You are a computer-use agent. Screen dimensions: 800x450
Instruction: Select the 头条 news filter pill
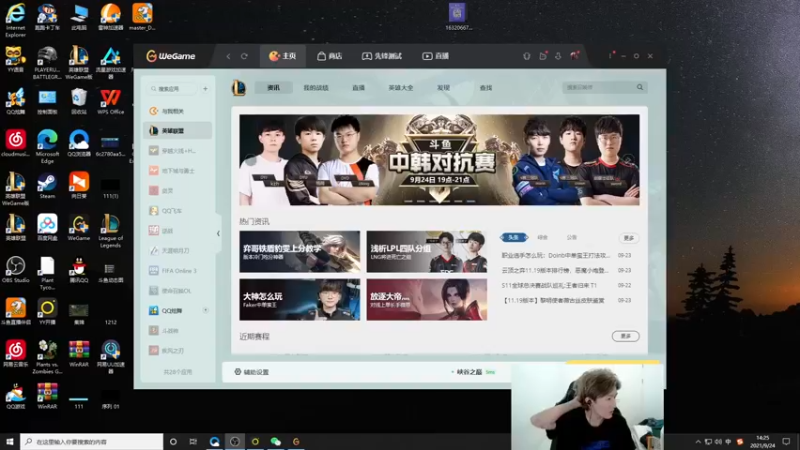coord(514,237)
